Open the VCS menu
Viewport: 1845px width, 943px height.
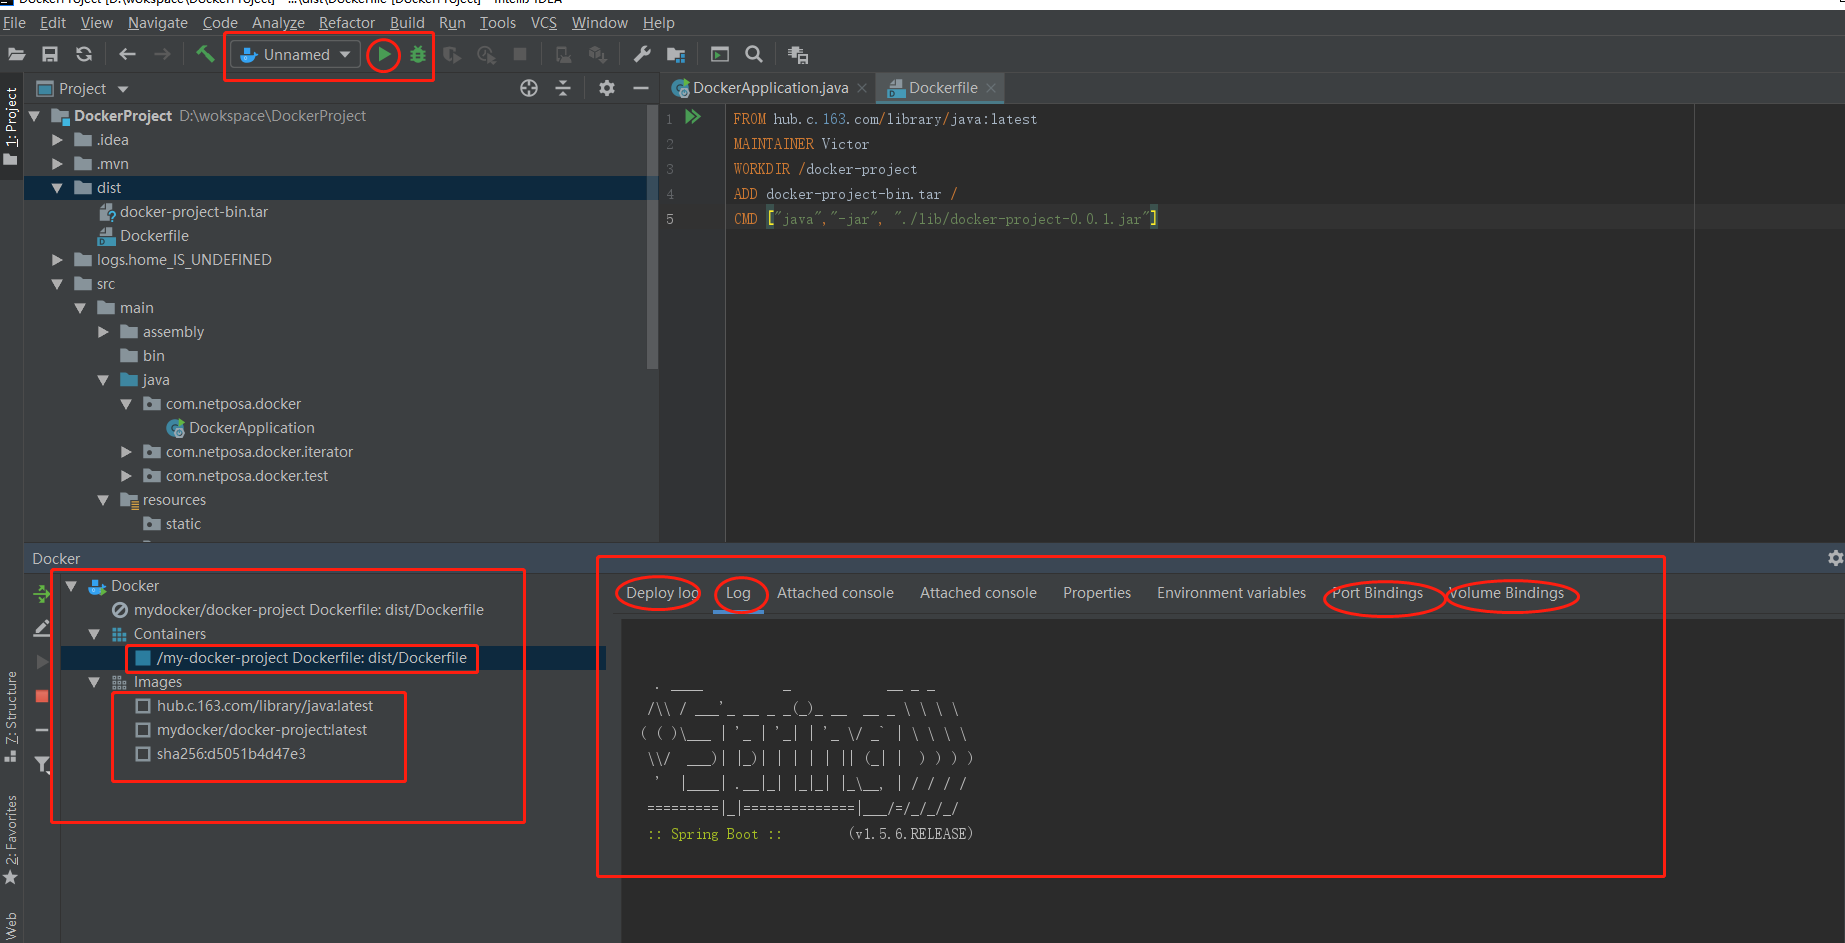[544, 22]
